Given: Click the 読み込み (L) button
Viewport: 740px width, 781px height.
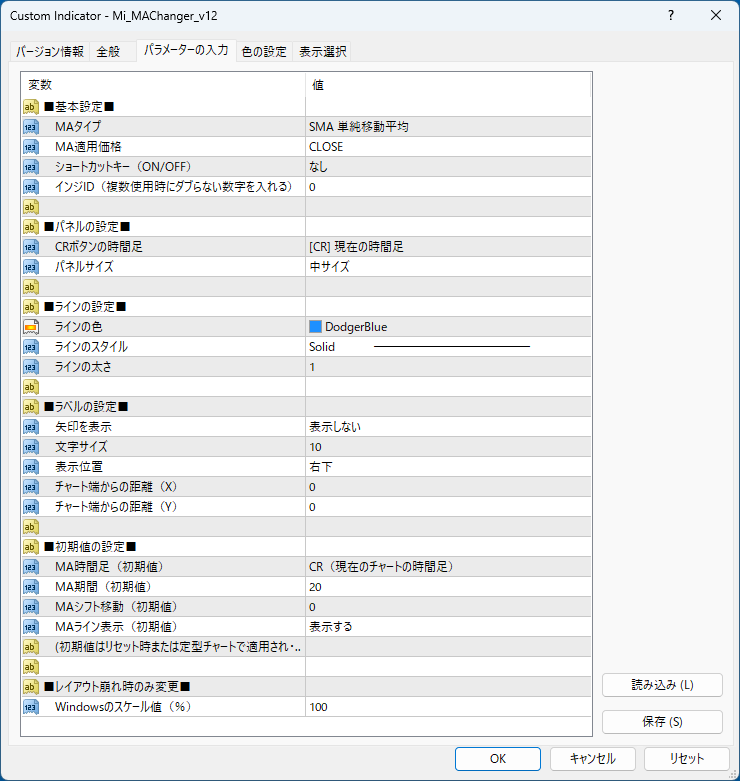Looking at the screenshot, I should (662, 685).
